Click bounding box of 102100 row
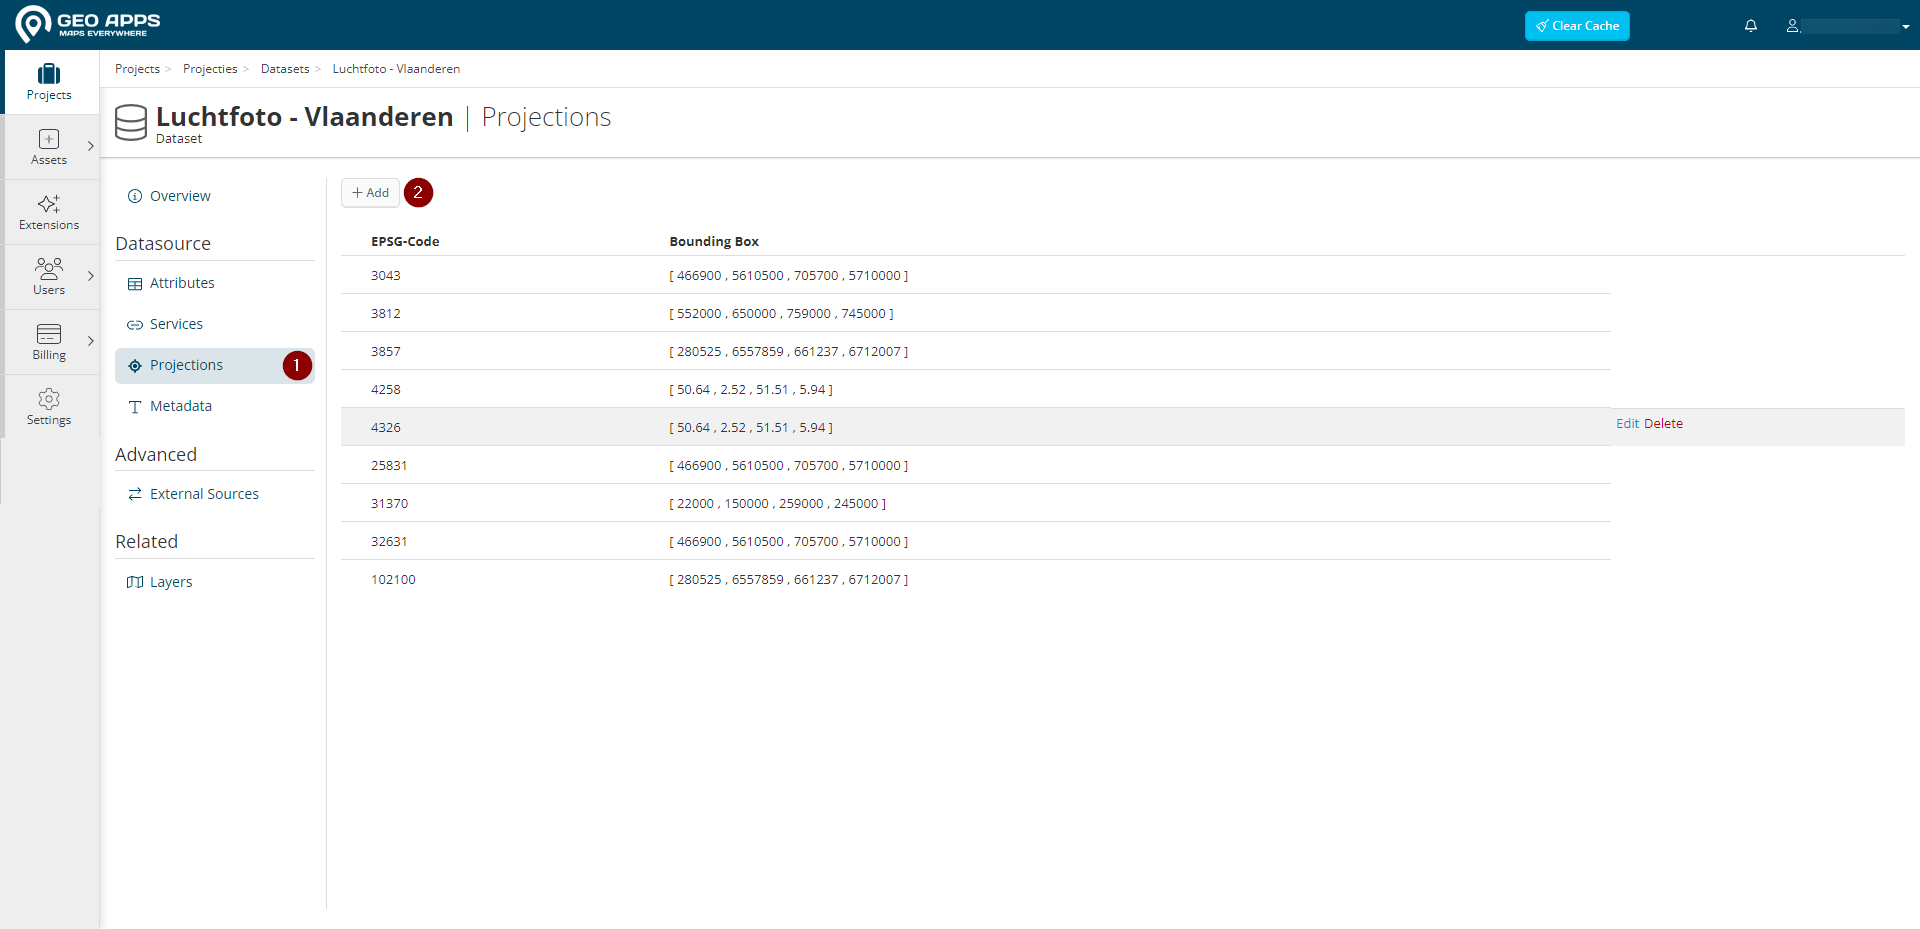Image resolution: width=1920 pixels, height=929 pixels. point(788,580)
